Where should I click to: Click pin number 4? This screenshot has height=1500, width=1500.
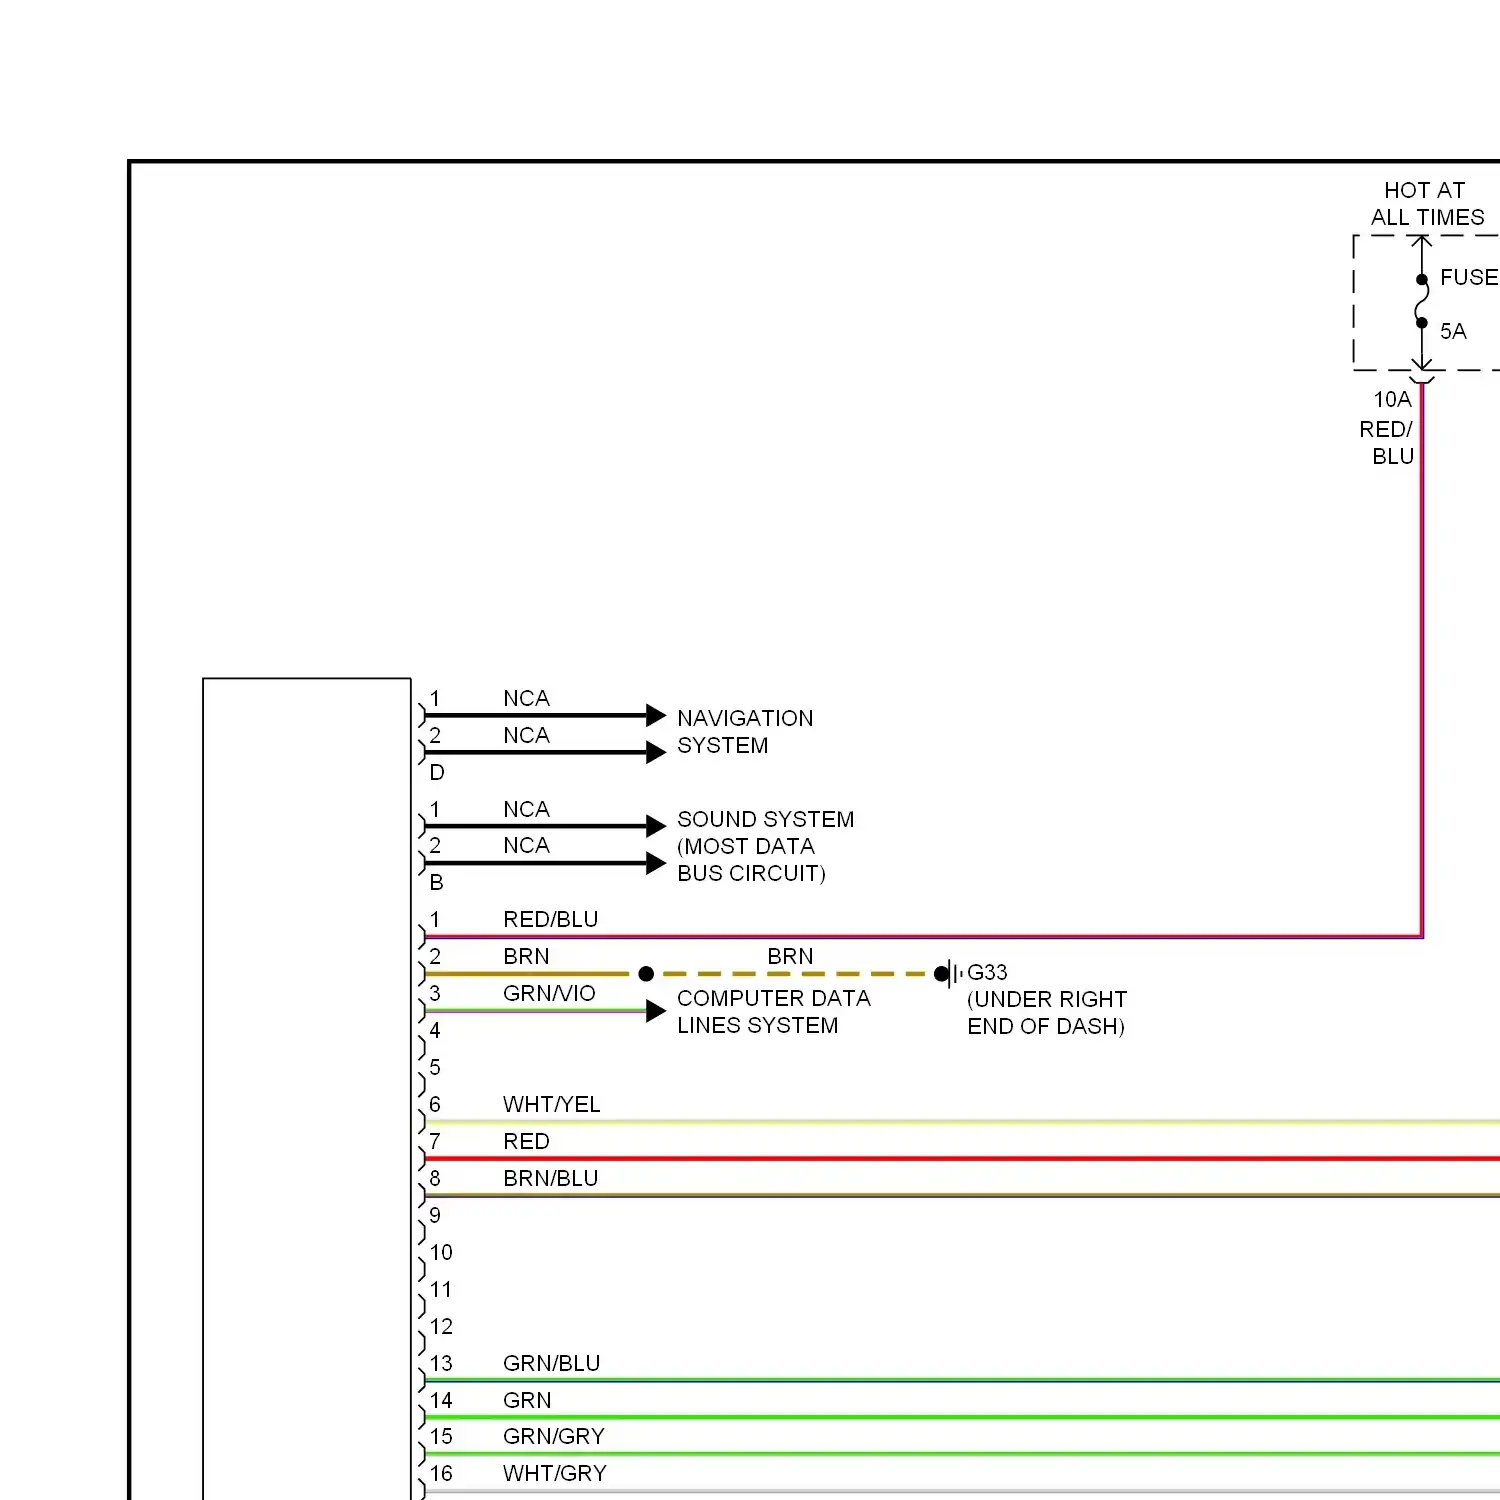(x=435, y=1030)
